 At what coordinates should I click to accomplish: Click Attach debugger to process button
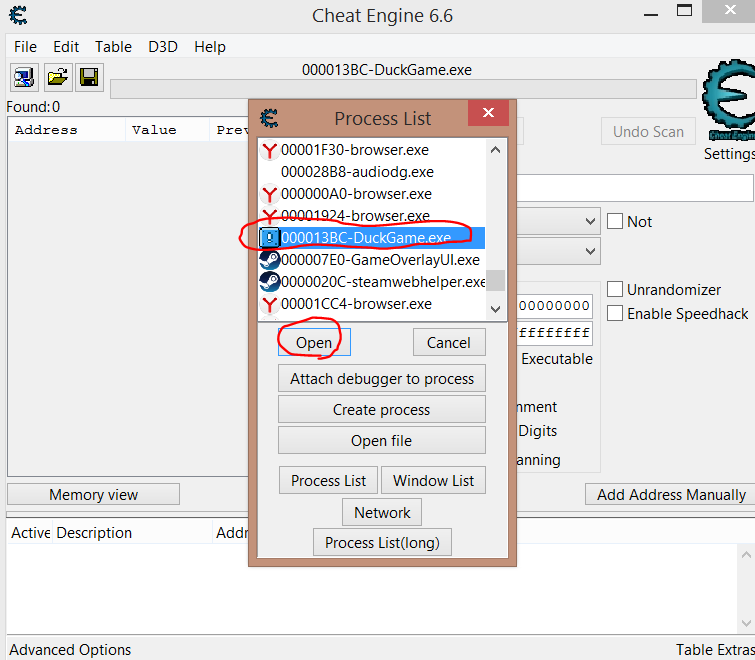pyautogui.click(x=381, y=378)
